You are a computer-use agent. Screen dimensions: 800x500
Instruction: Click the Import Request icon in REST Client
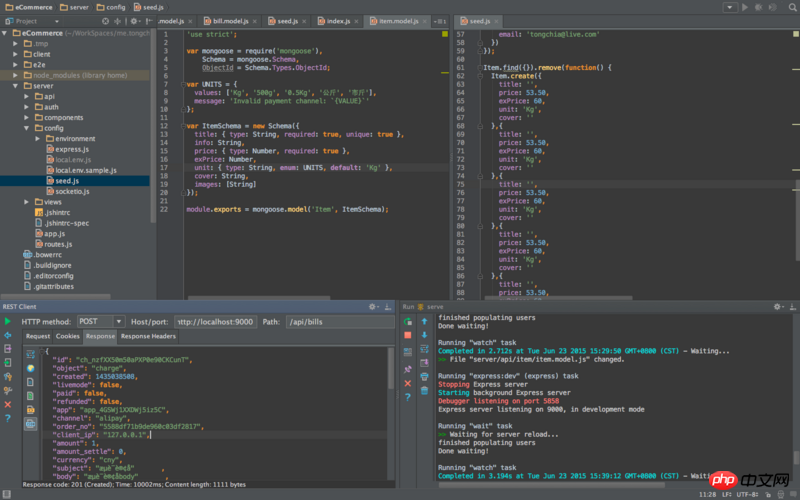pos(8,363)
